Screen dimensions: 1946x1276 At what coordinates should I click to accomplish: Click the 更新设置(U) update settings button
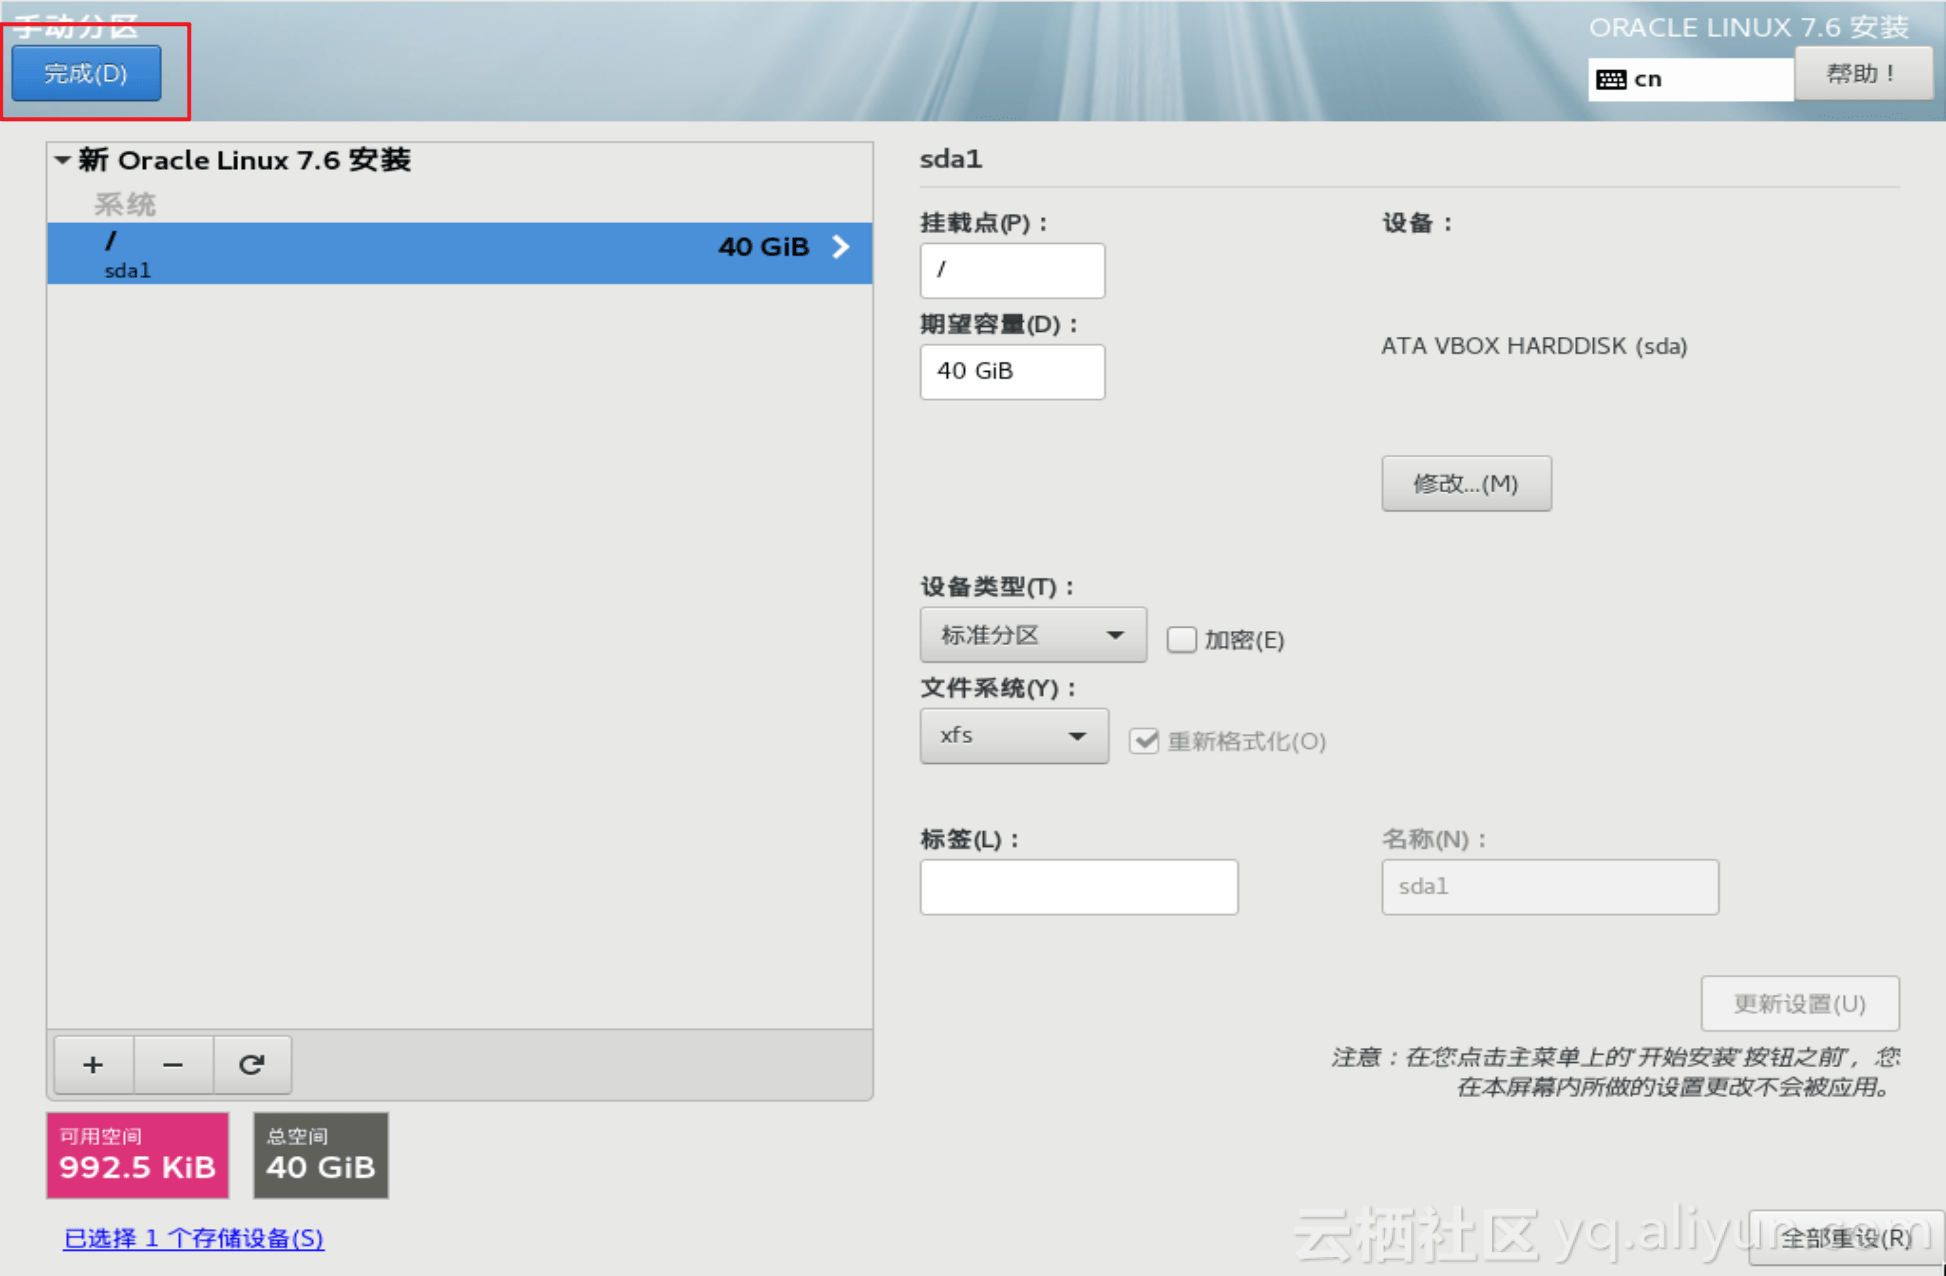point(1798,1003)
